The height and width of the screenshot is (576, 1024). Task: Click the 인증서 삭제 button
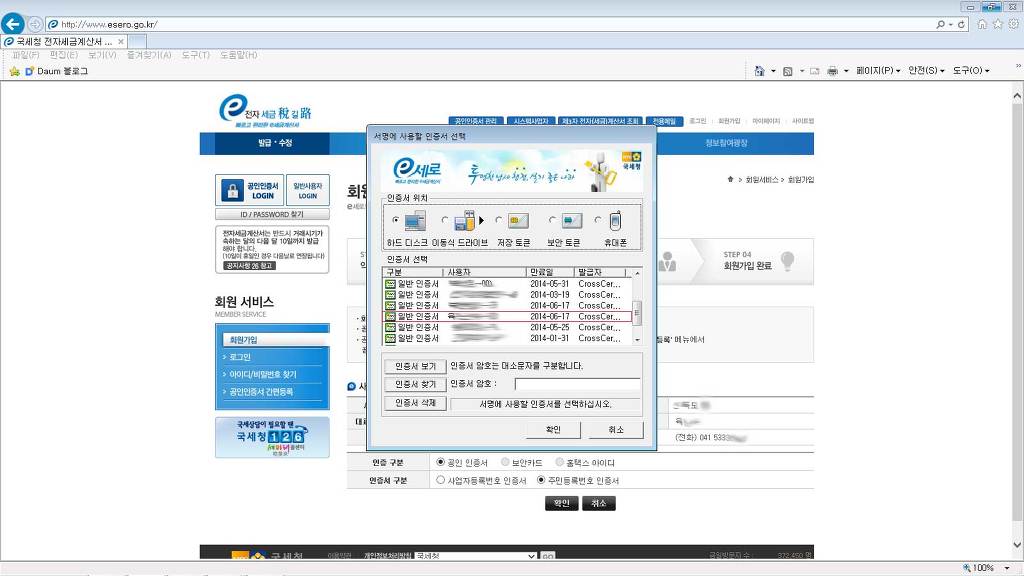[x=415, y=403]
